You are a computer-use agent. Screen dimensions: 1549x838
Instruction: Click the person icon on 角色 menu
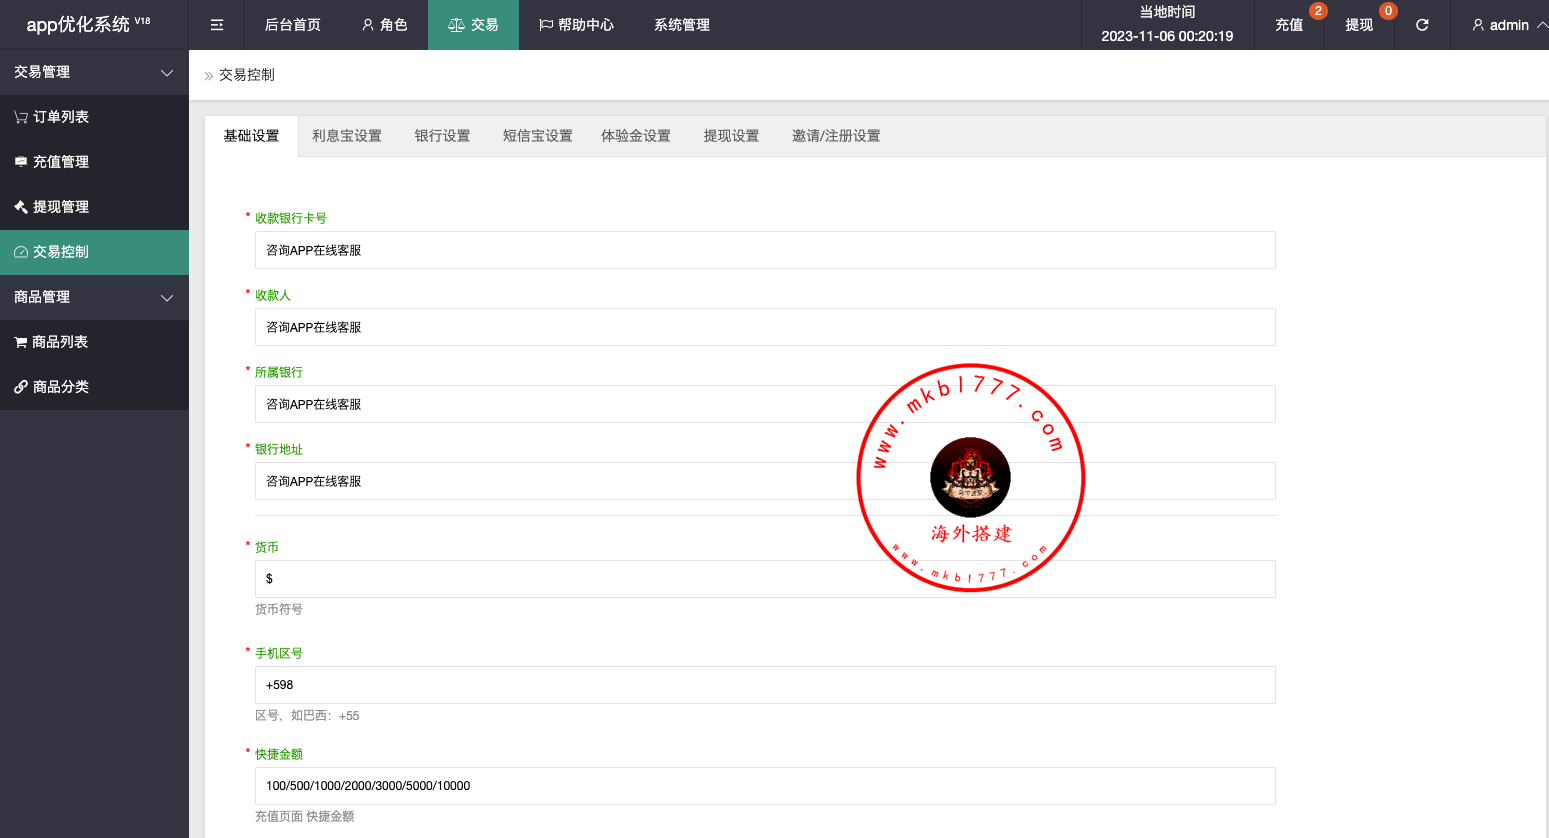click(368, 25)
